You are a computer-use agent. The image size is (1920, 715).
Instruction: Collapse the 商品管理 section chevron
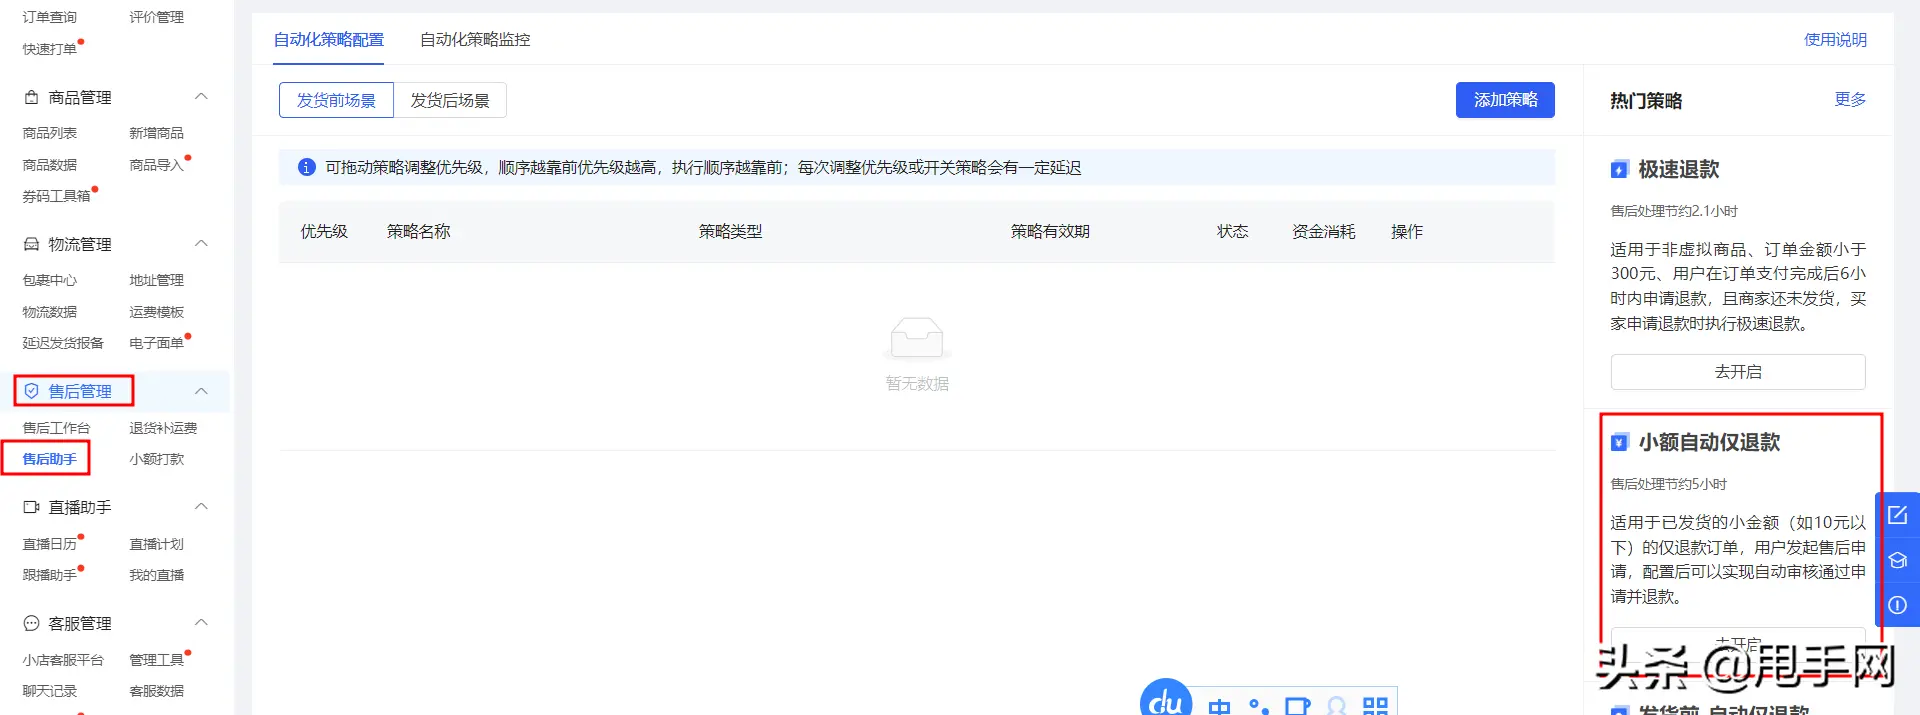coord(201,97)
